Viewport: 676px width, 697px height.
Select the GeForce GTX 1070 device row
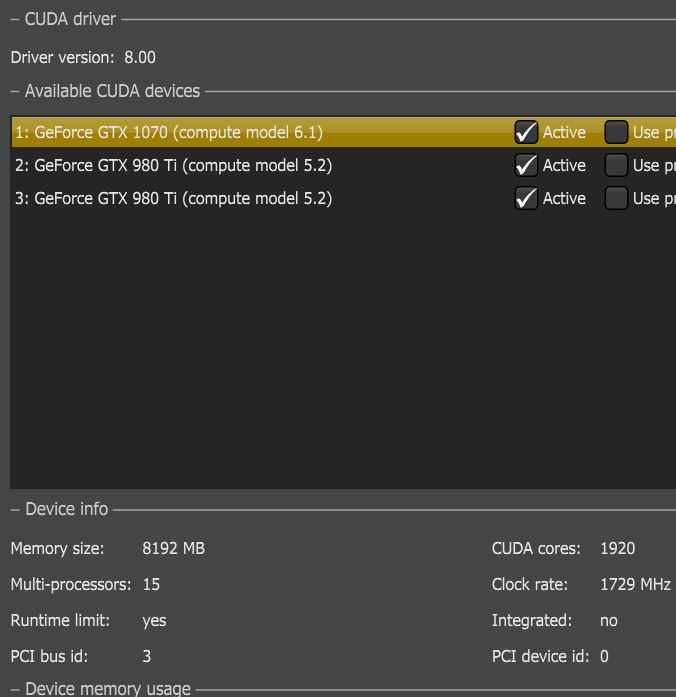click(169, 132)
